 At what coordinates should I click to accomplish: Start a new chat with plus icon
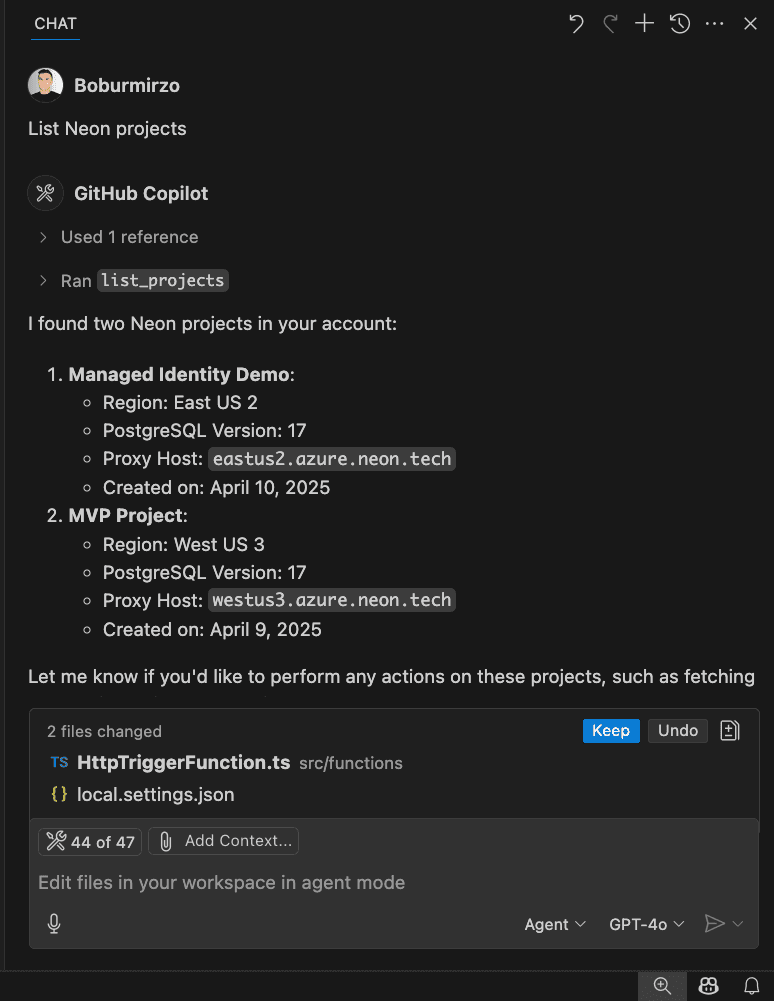point(645,24)
